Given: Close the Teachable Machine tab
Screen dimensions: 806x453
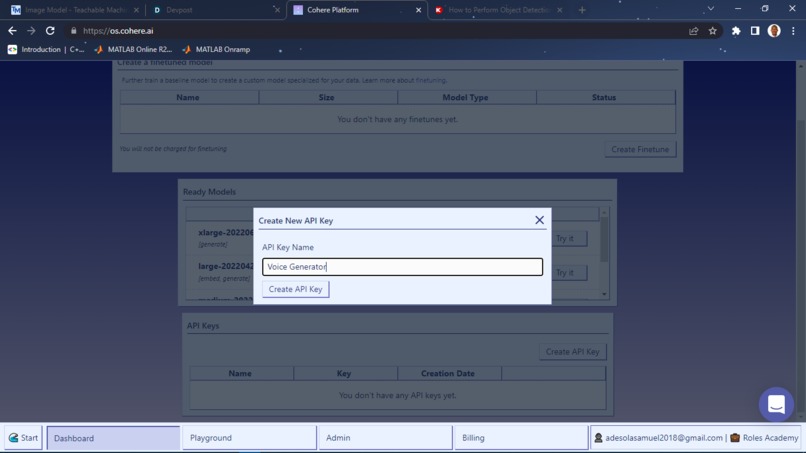Looking at the screenshot, I should 136,10.
